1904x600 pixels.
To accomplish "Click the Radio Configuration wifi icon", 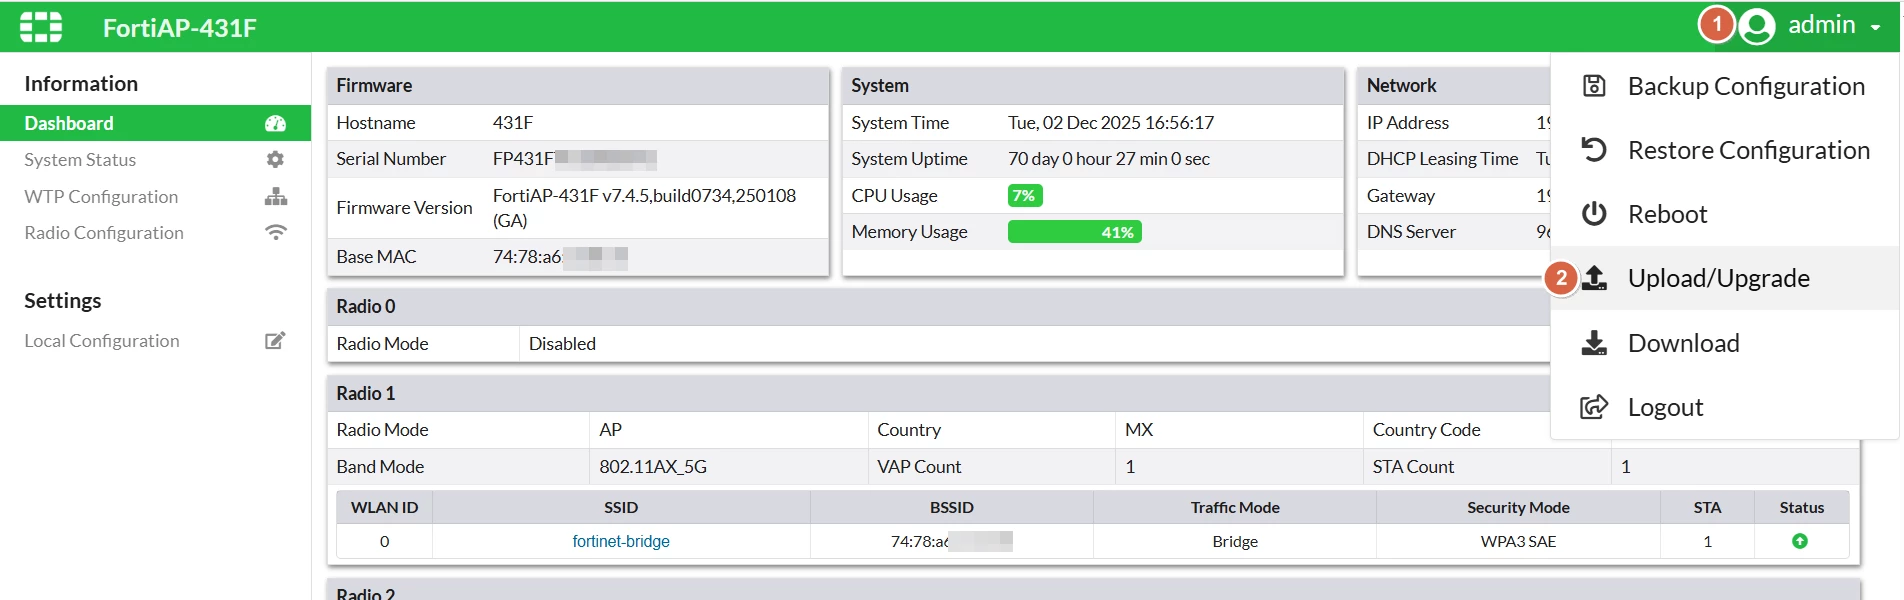I will 276,233.
